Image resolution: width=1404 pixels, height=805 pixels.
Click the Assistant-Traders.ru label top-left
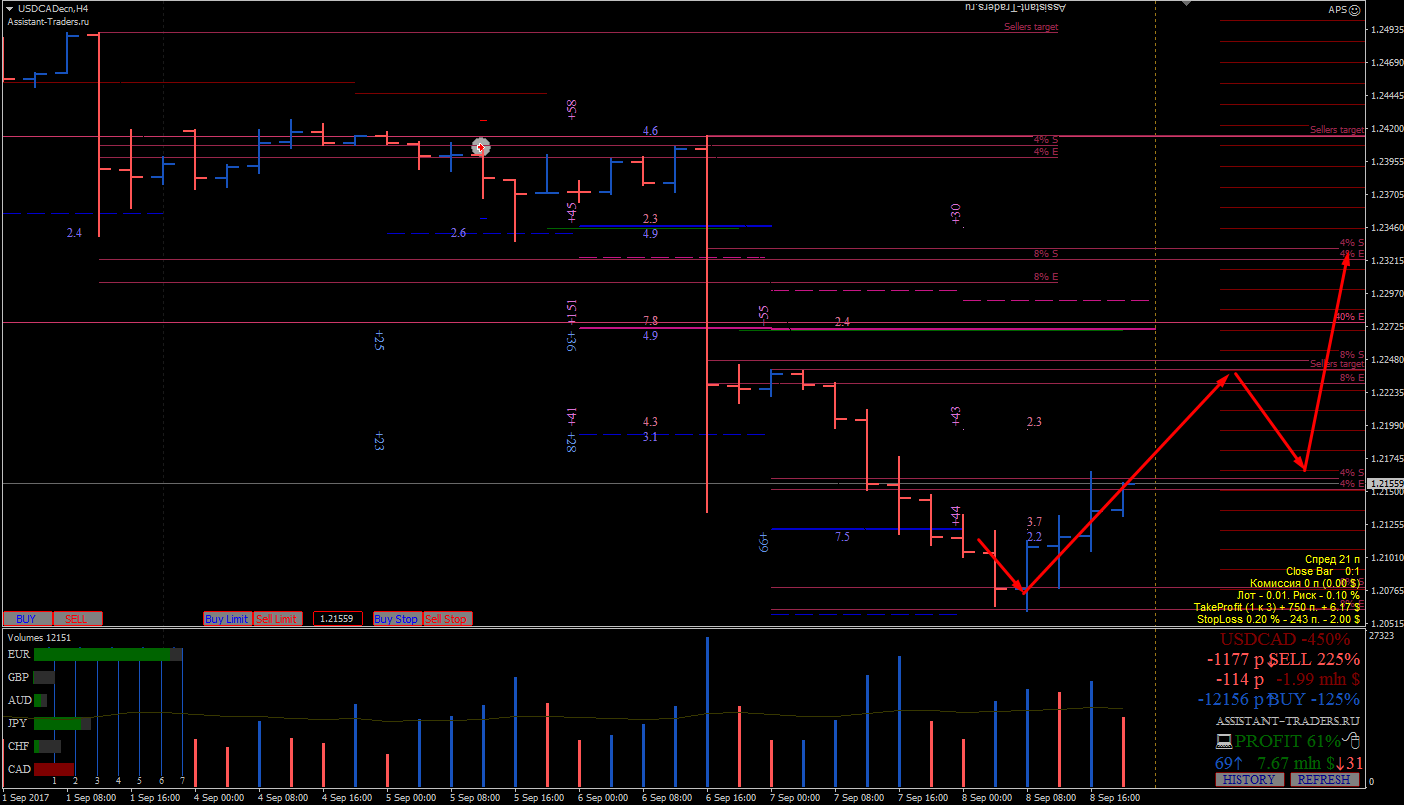point(48,21)
